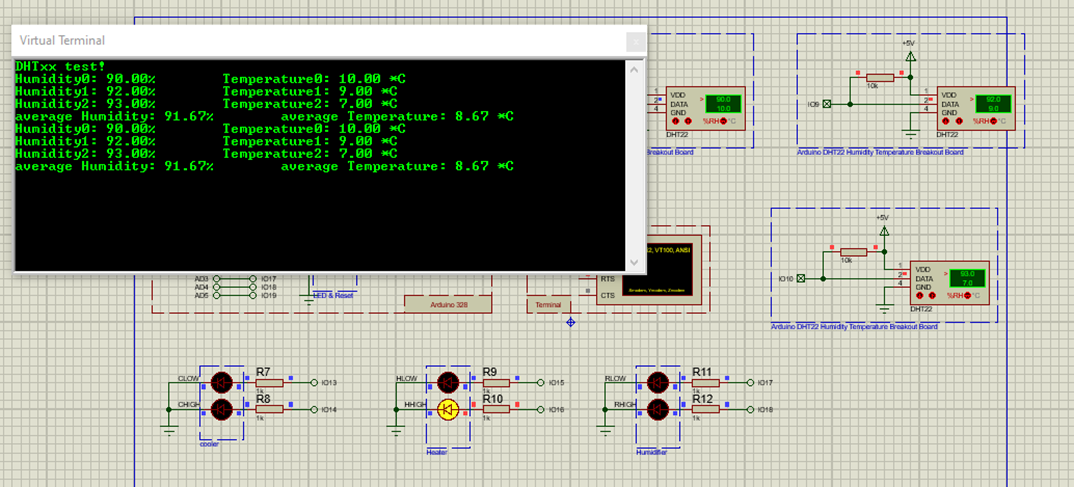Click the RTS pin label

607,279
